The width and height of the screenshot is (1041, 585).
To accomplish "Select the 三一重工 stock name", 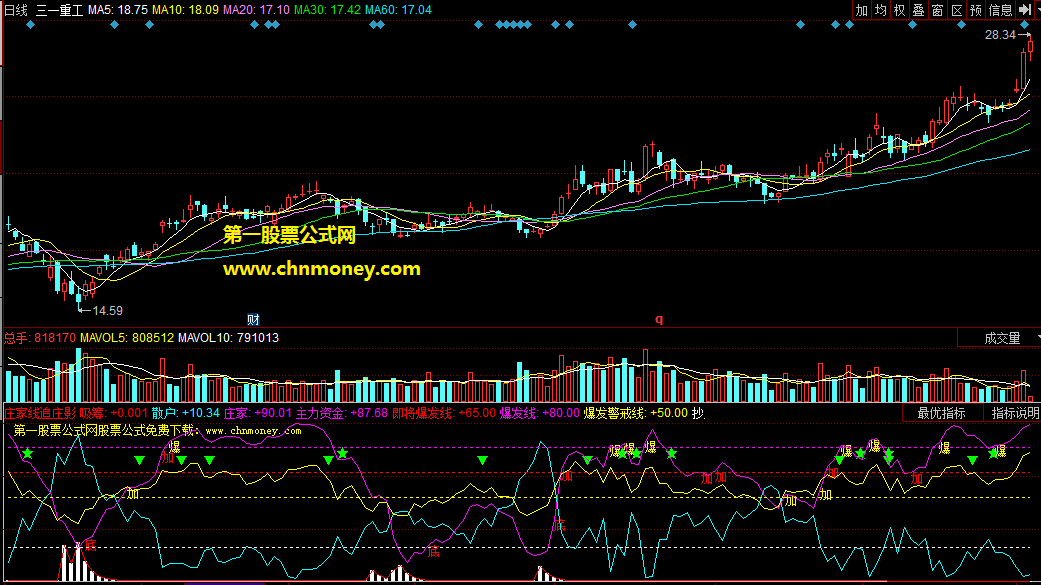I will 60,10.
